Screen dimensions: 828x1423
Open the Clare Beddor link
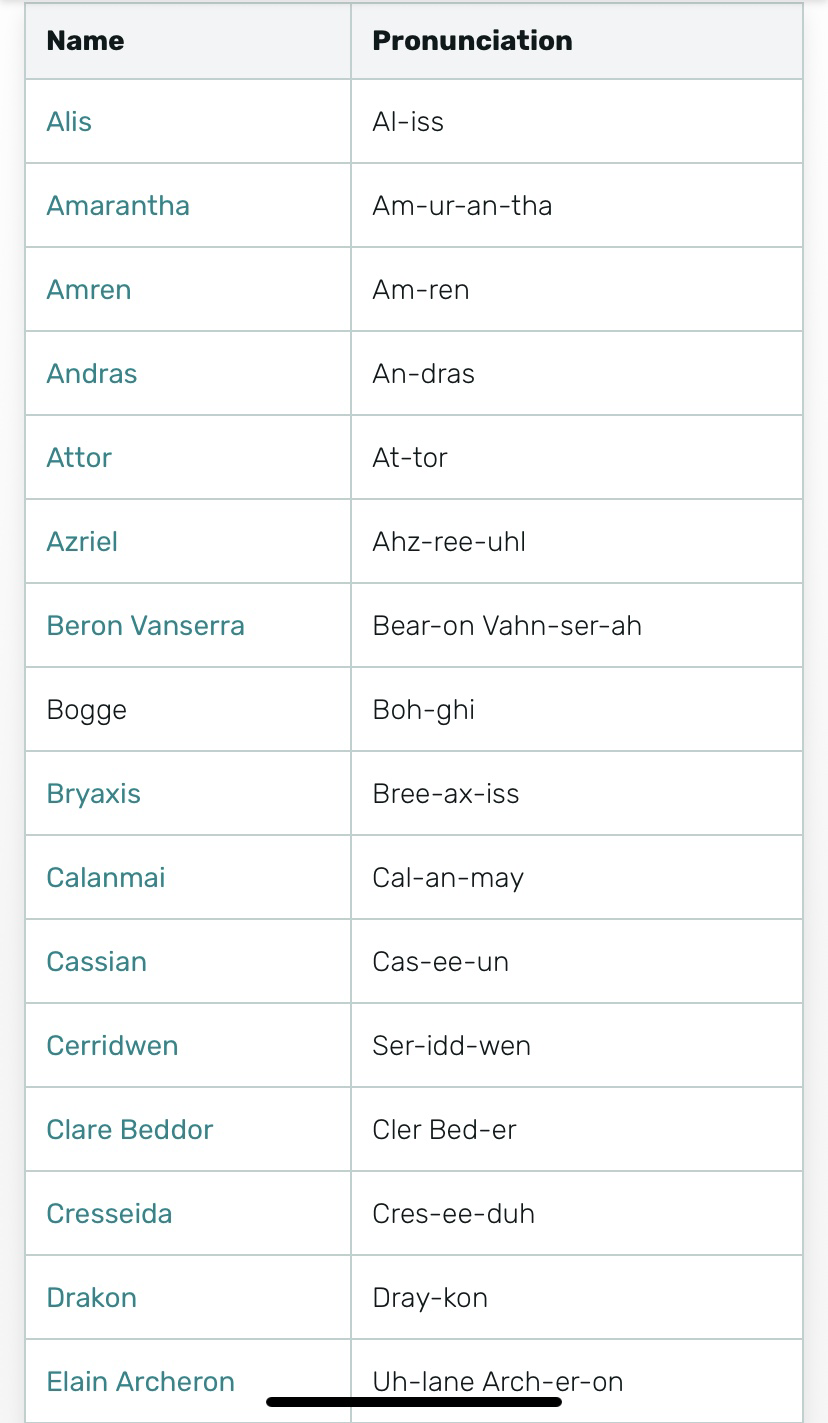pyautogui.click(x=130, y=1130)
